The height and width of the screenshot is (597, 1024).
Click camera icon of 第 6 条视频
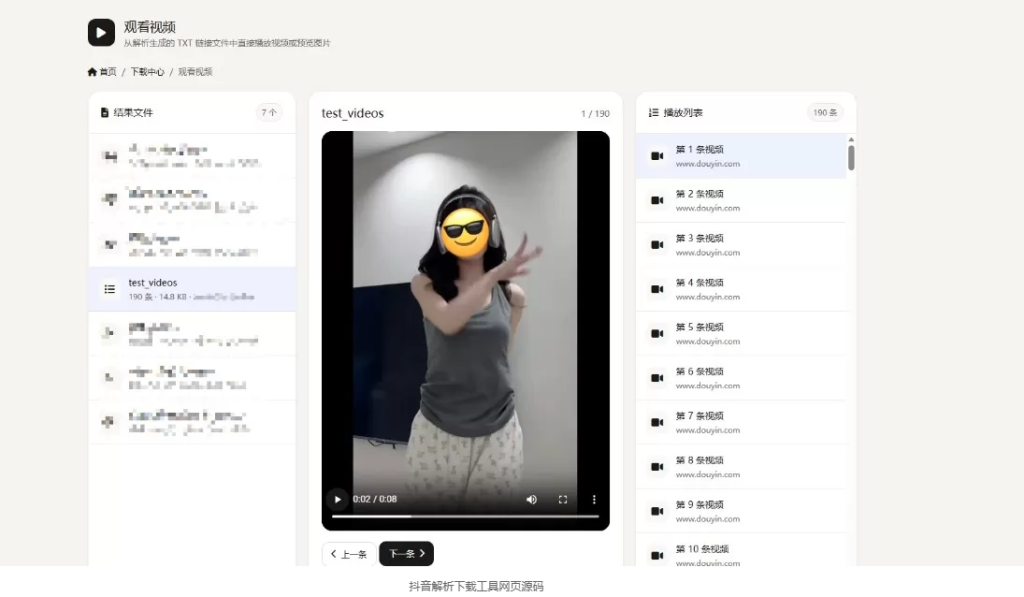(657, 378)
